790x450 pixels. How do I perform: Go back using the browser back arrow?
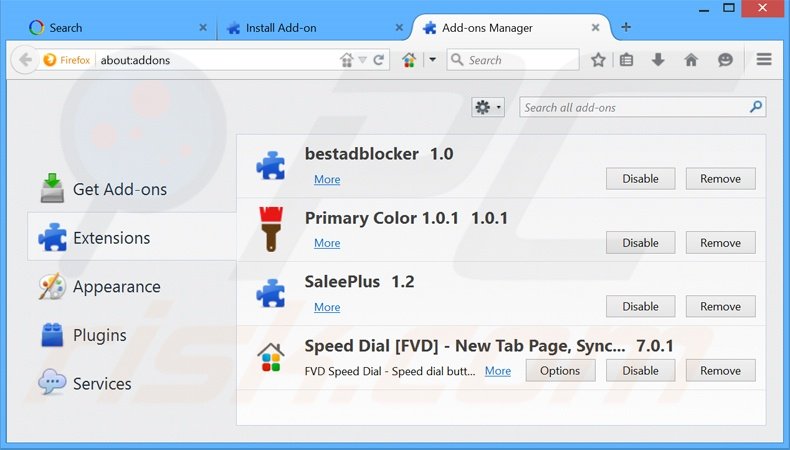[25, 60]
